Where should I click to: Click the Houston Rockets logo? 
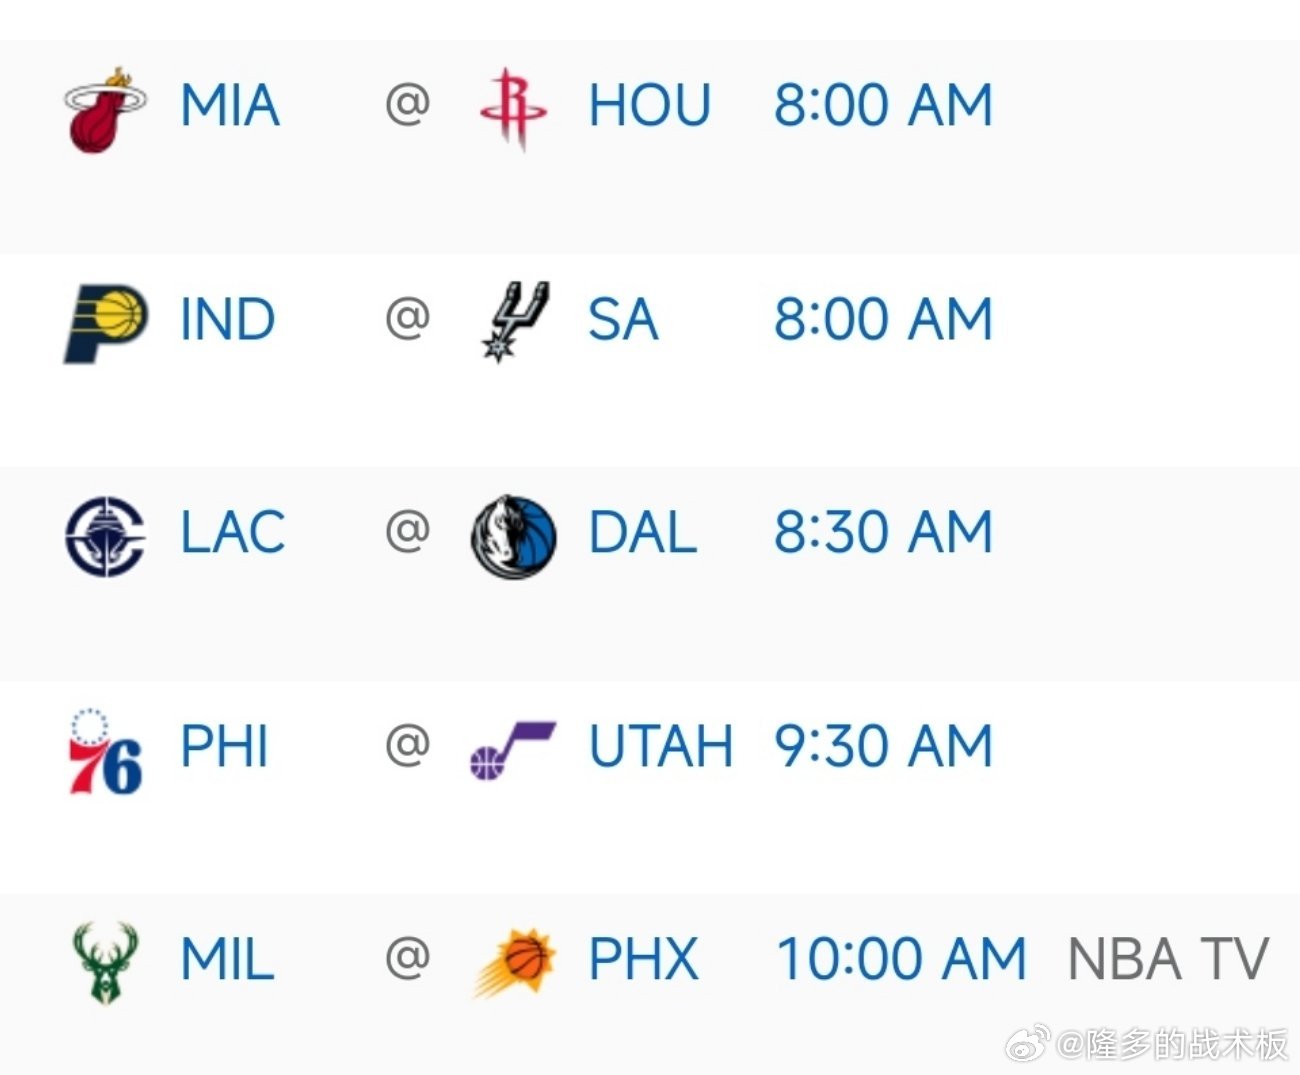pyautogui.click(x=513, y=108)
